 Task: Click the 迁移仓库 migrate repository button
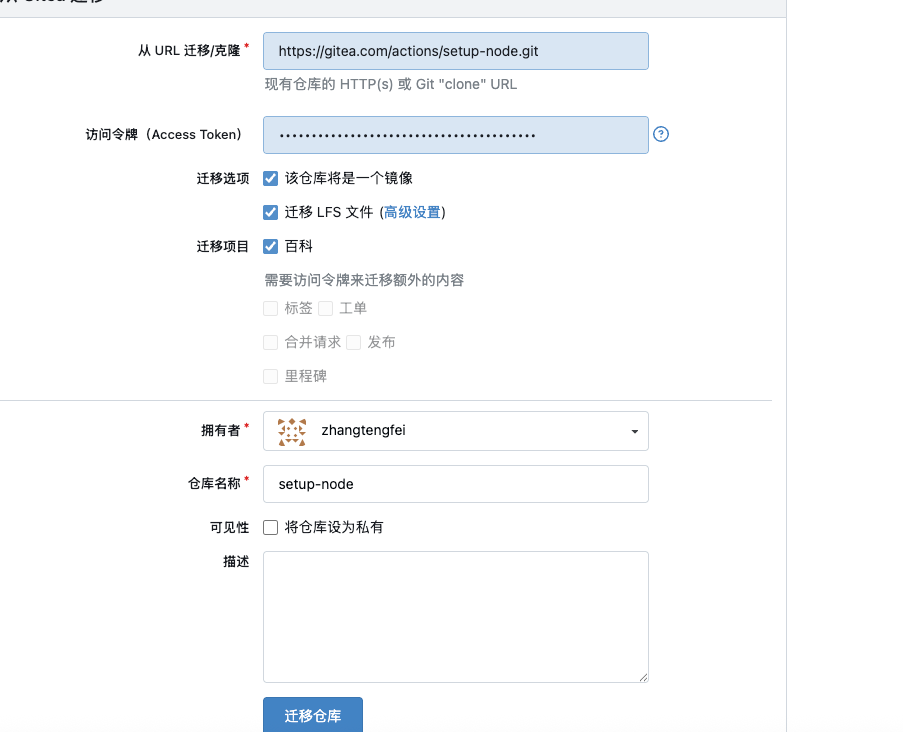pos(312,714)
